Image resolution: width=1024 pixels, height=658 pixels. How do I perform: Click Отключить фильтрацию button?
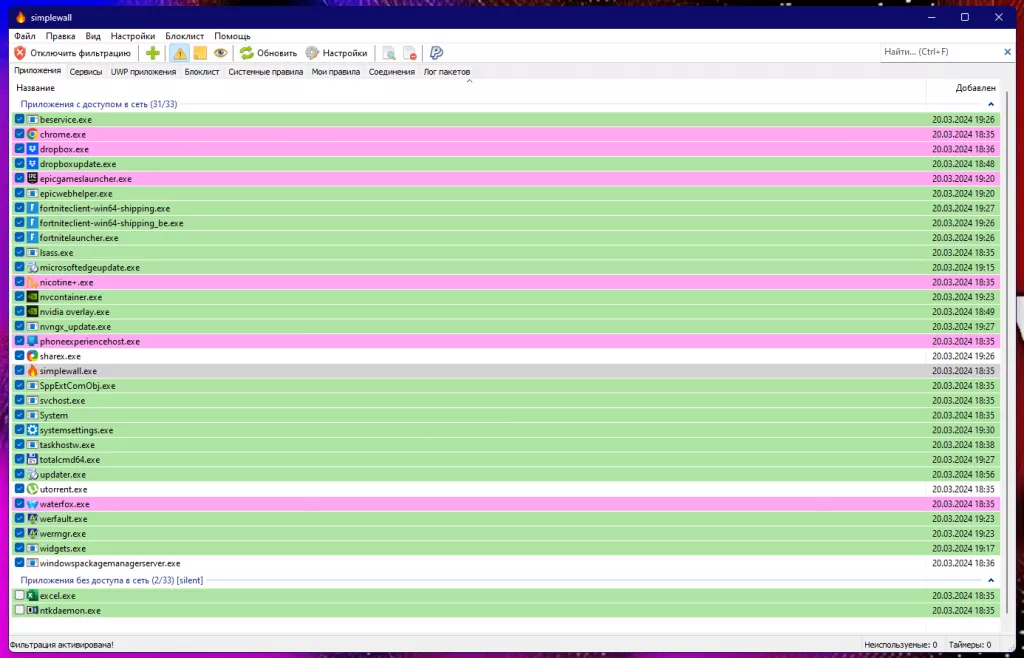(72, 53)
